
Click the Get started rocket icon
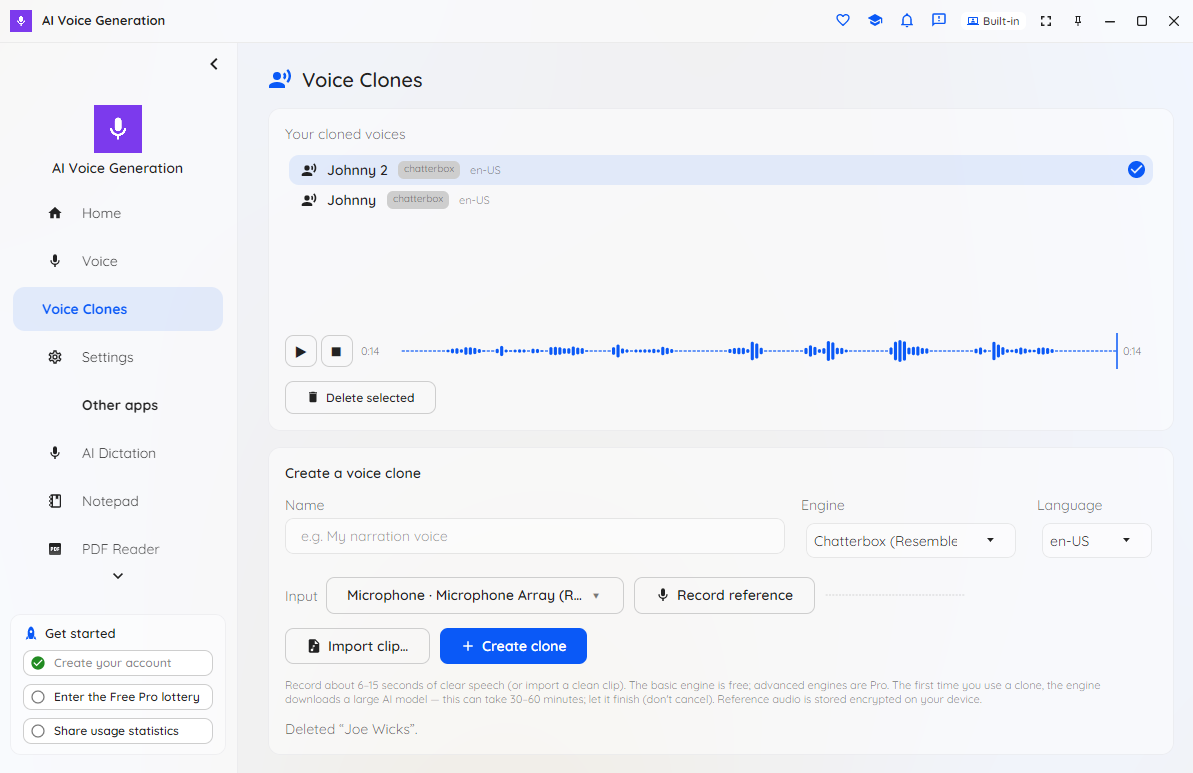point(31,633)
